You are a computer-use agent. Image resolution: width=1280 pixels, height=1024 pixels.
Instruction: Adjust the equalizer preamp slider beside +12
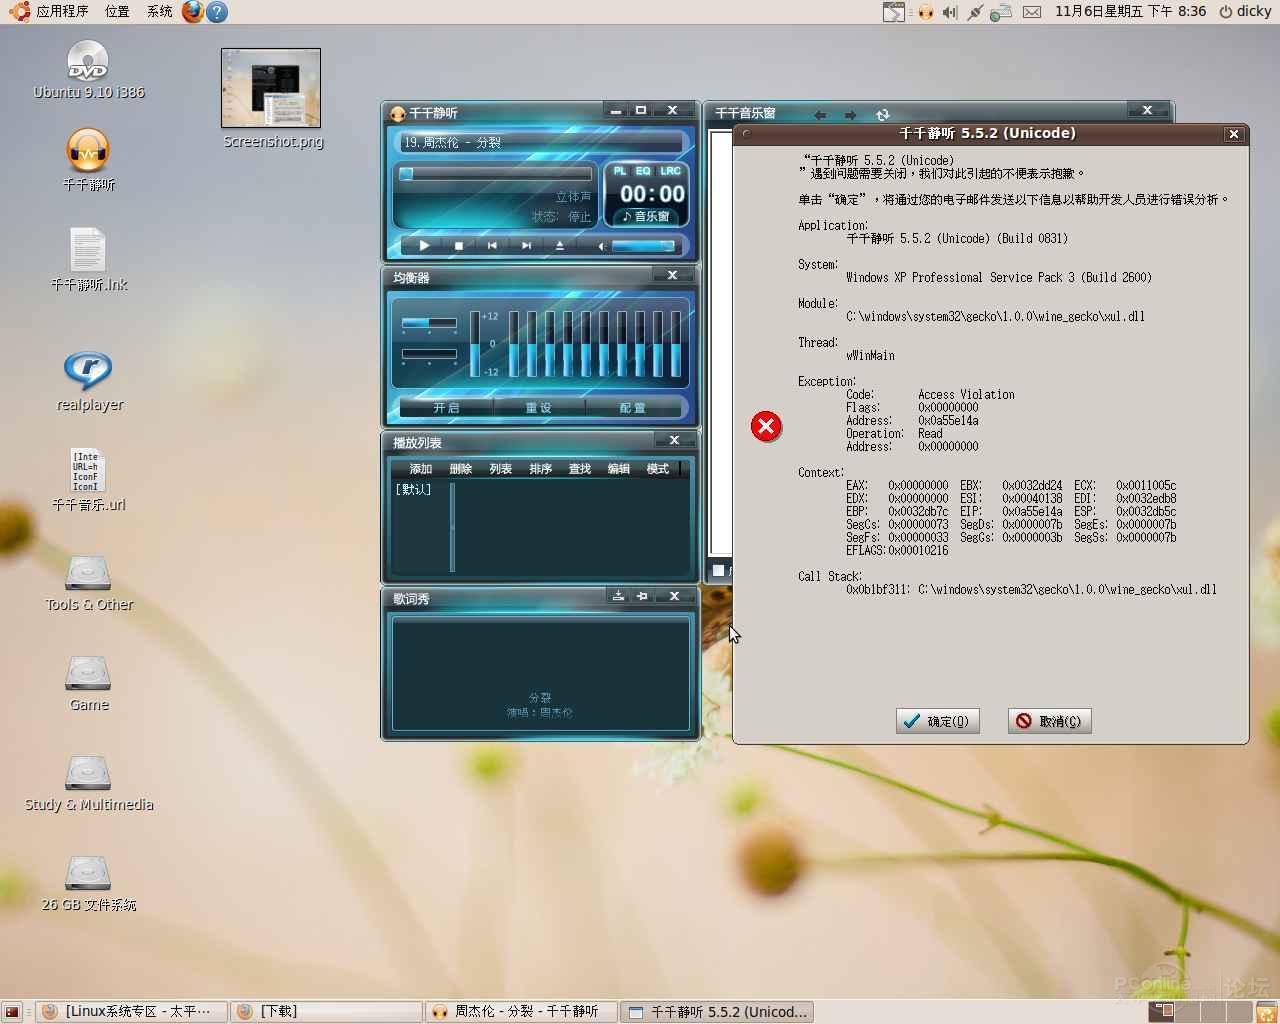(475, 344)
